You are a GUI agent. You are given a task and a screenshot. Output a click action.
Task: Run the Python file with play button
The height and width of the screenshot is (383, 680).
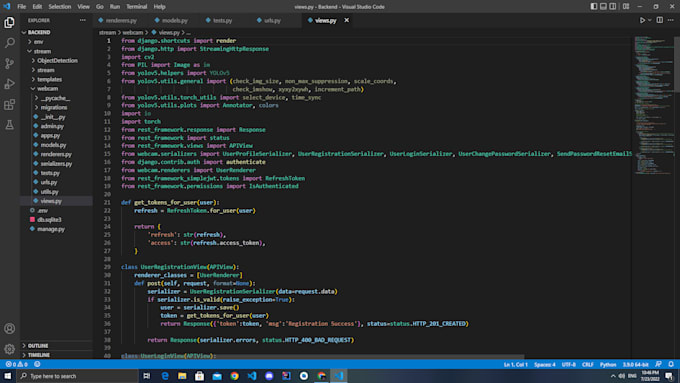(x=642, y=20)
